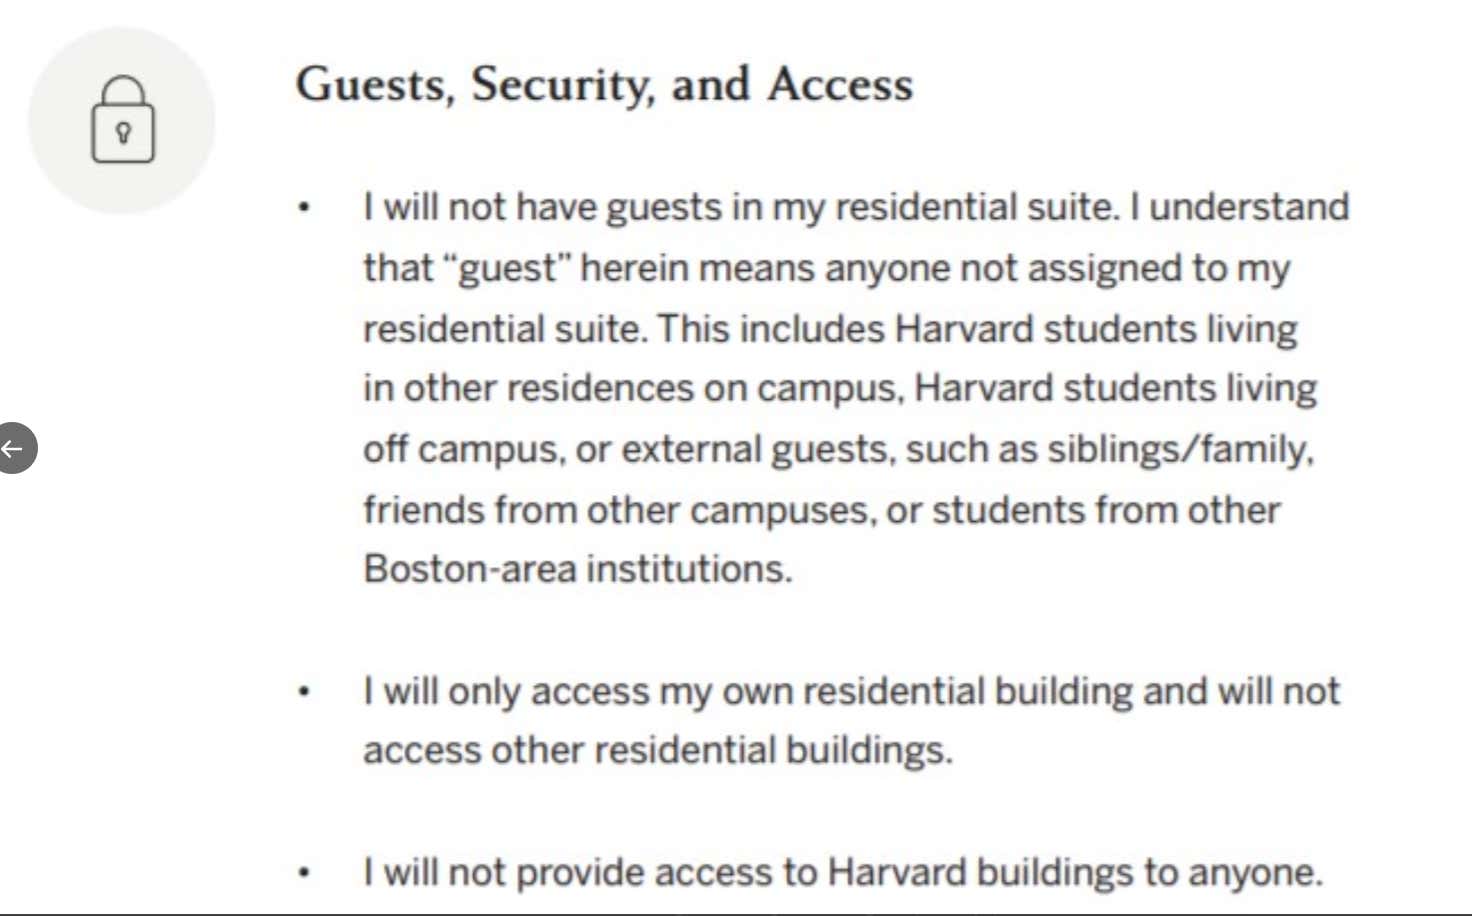Viewport: 1472px width, 916px height.
Task: Select the "Guests, Security, and Access" heading
Action: (604, 84)
